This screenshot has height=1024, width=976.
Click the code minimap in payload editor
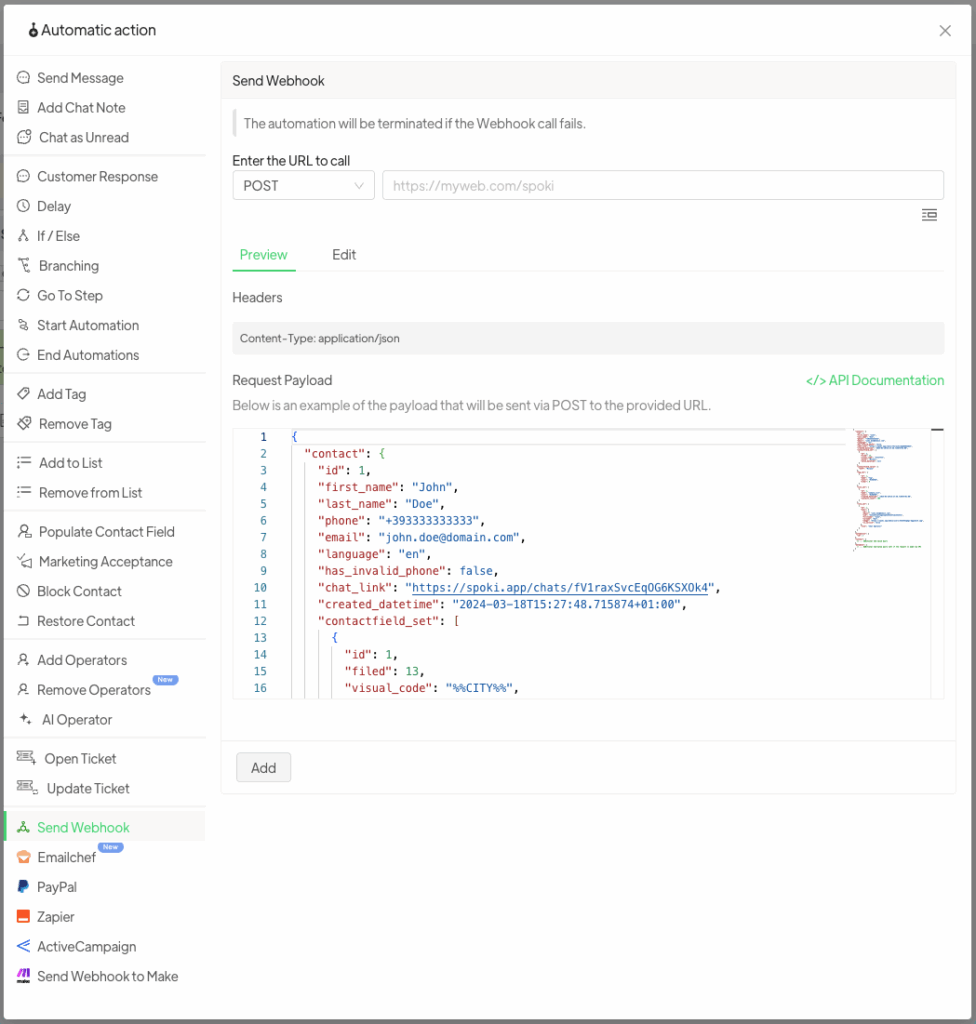coord(887,490)
